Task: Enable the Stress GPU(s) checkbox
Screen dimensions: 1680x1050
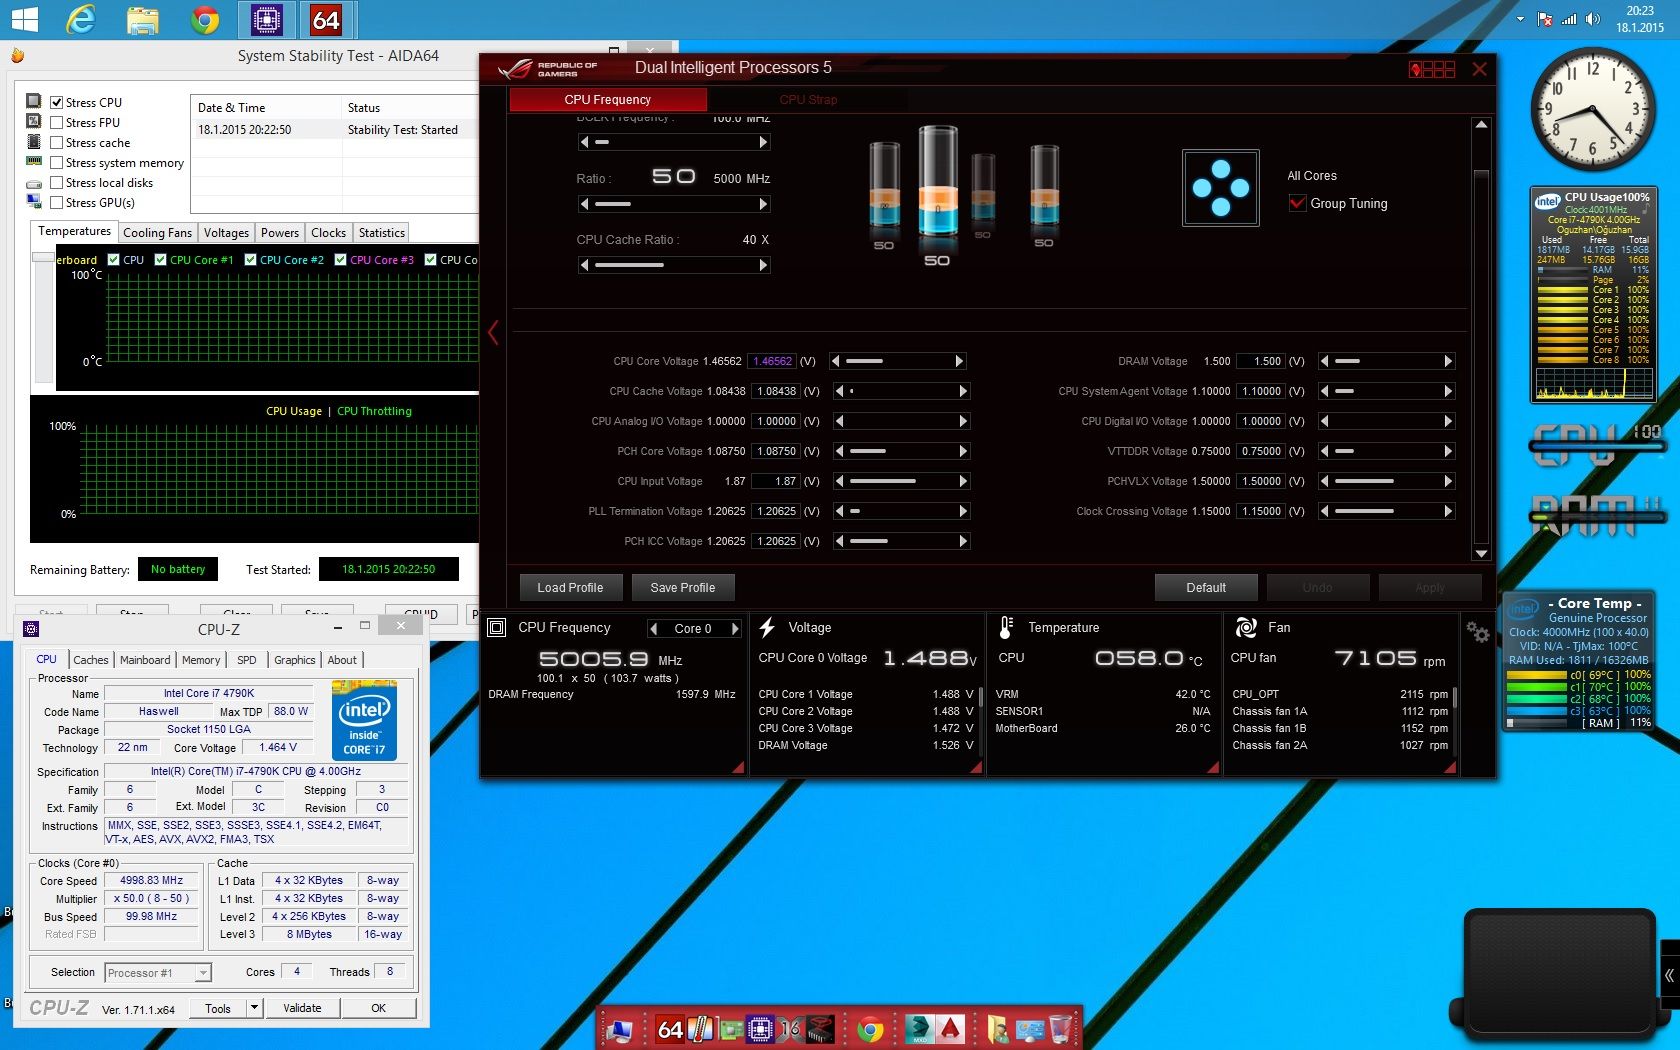Action: click(58, 202)
